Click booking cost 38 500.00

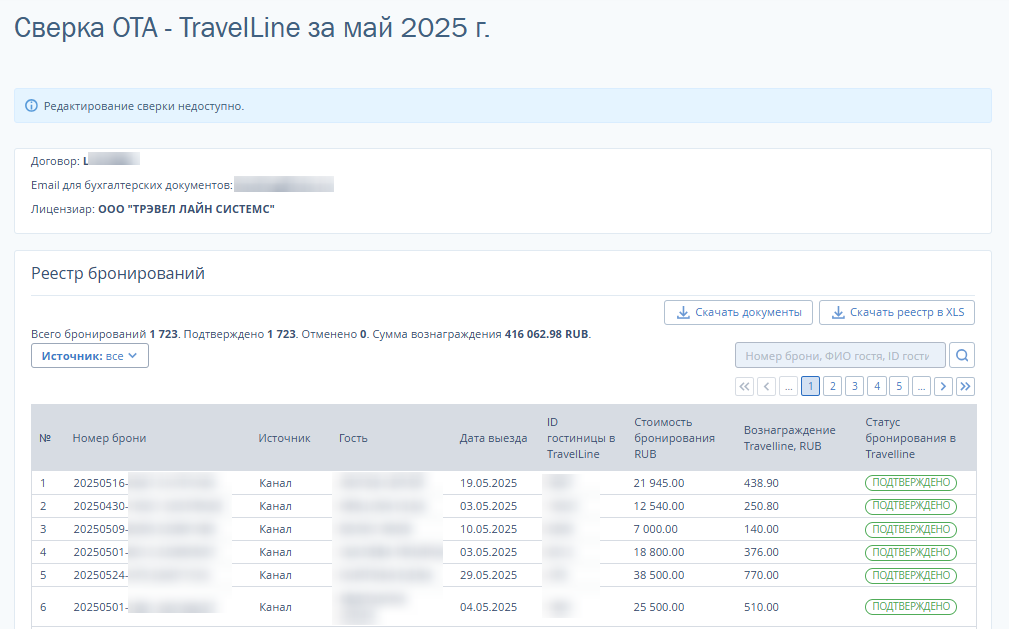pos(659,575)
